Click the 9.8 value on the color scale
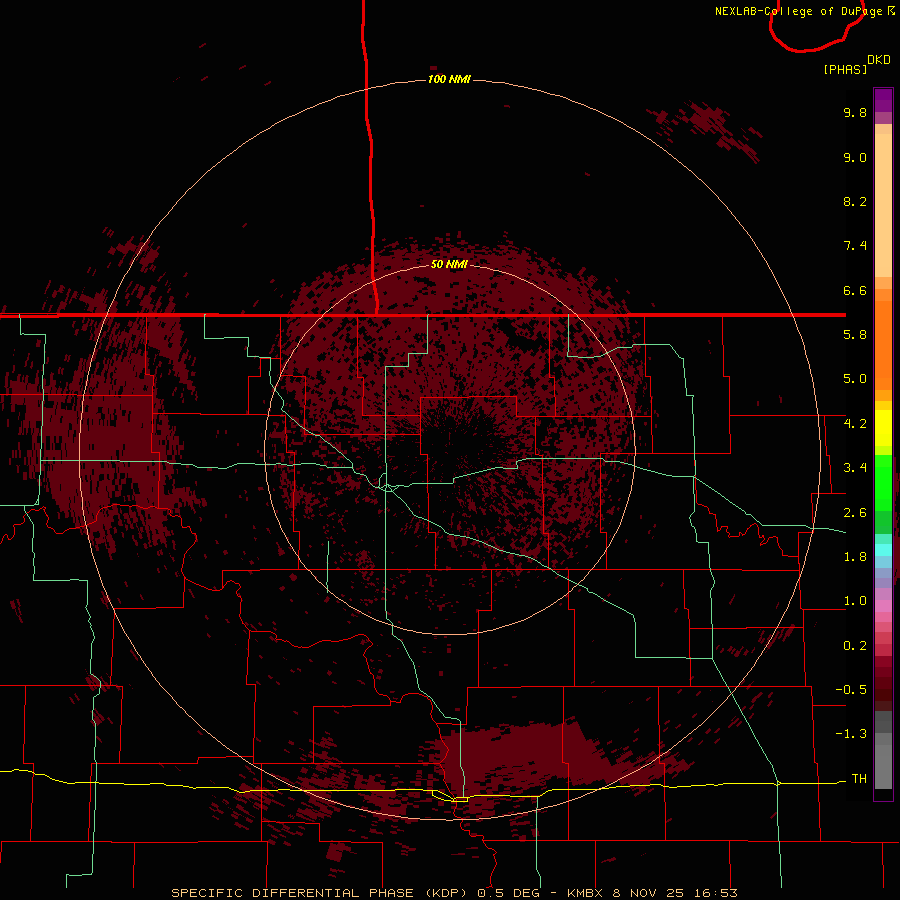The height and width of the screenshot is (900, 900). [855, 112]
